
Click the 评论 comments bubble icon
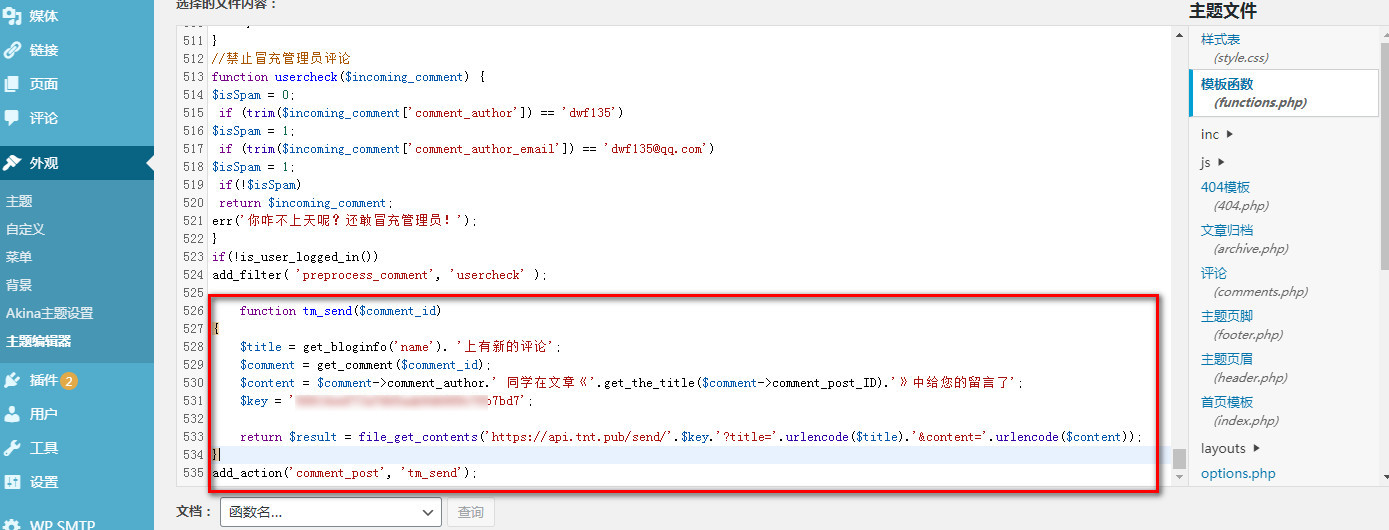pos(12,118)
